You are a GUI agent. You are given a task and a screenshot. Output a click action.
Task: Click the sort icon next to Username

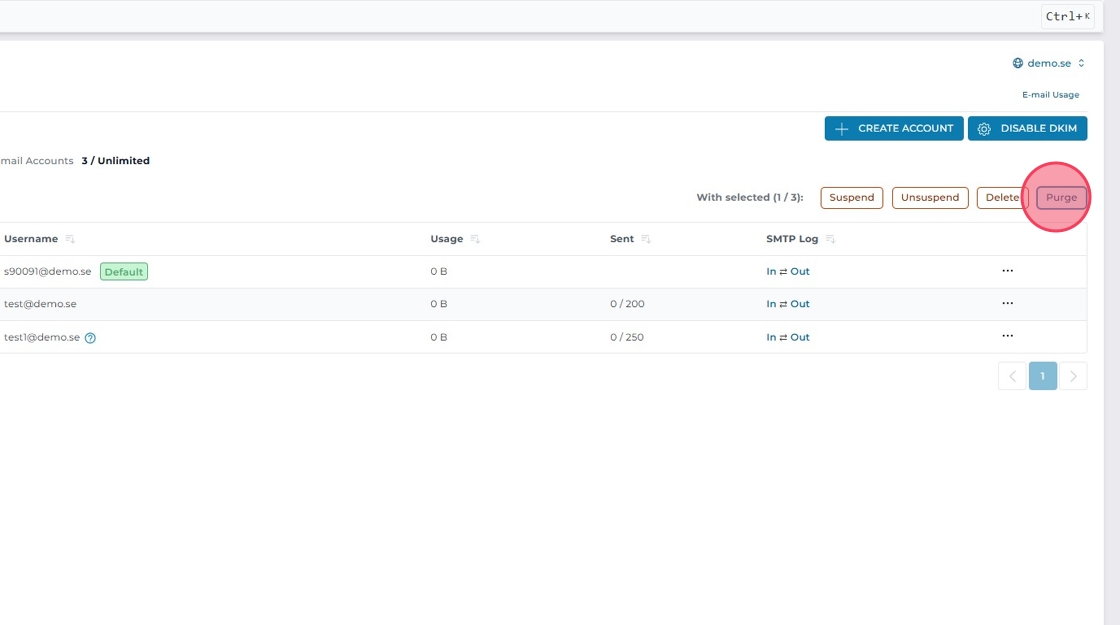coord(70,240)
